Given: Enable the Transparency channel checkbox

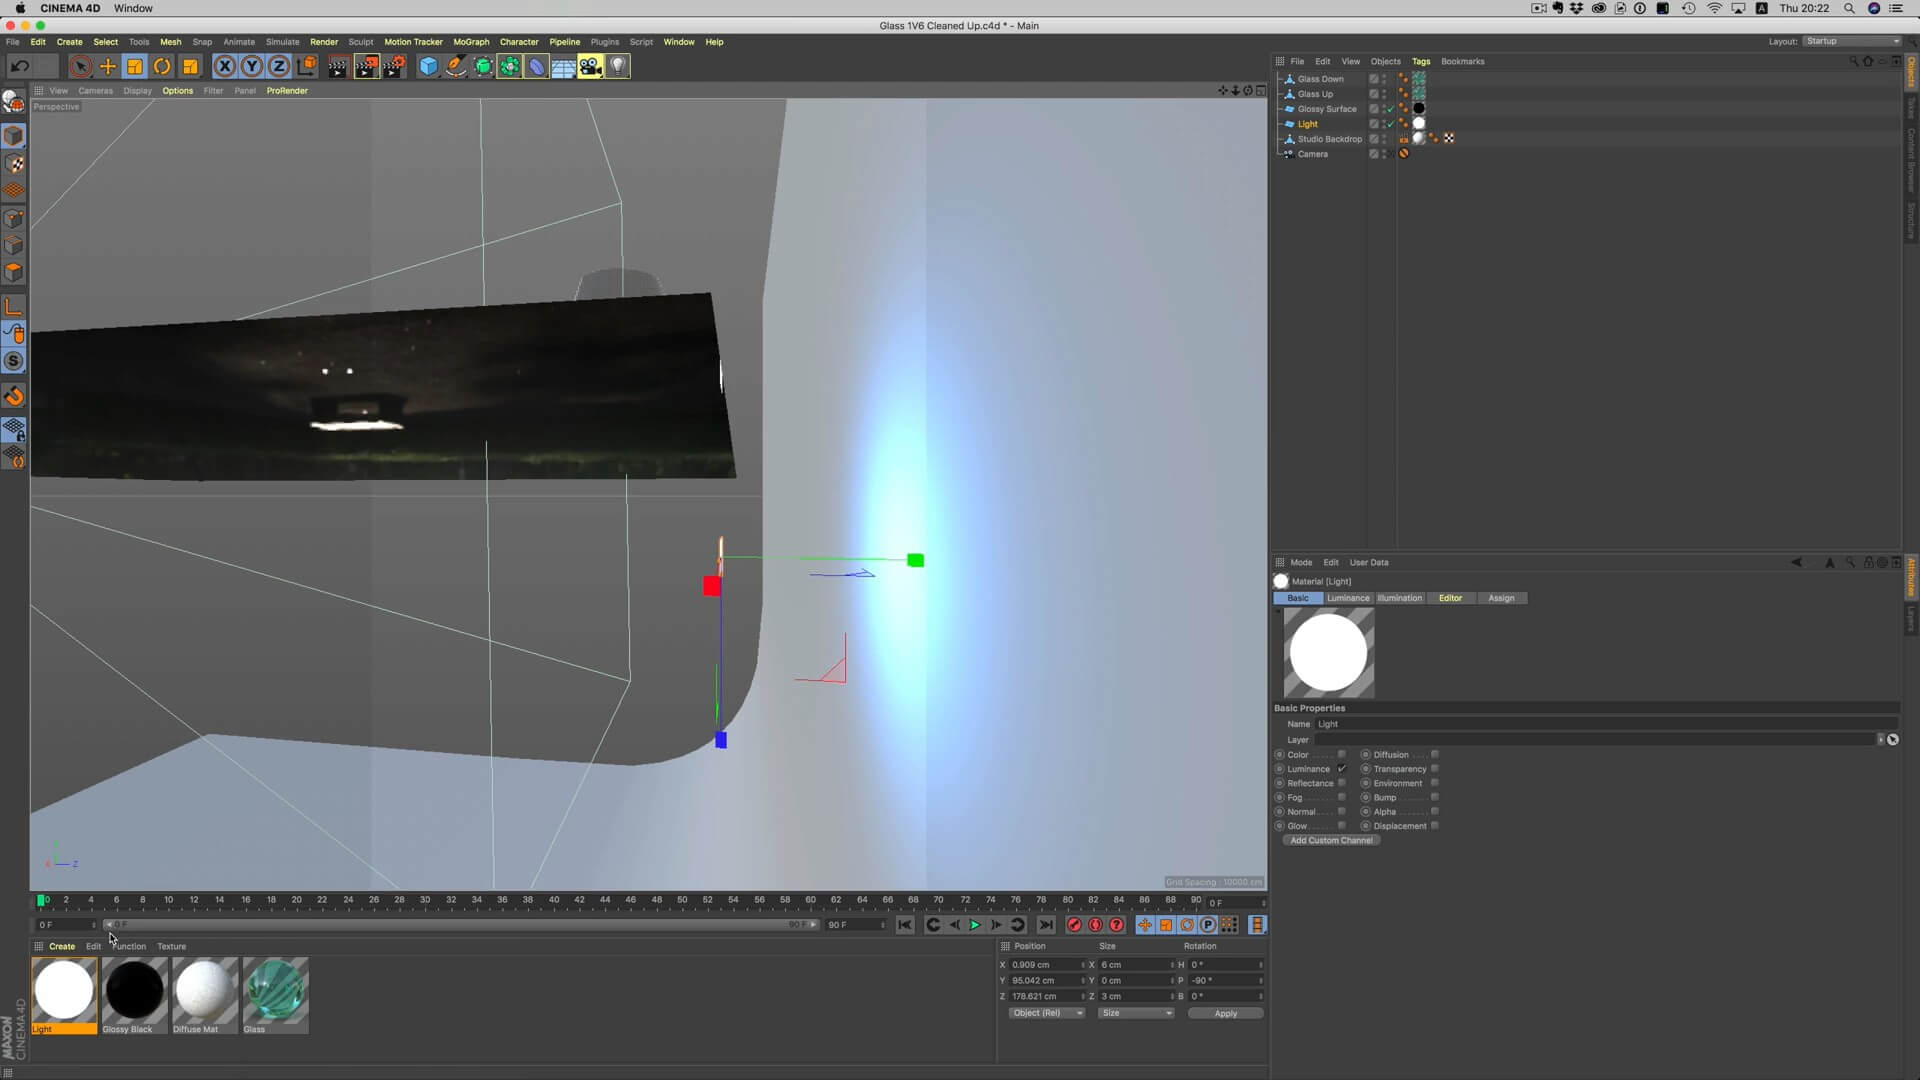Looking at the screenshot, I should coord(1434,769).
